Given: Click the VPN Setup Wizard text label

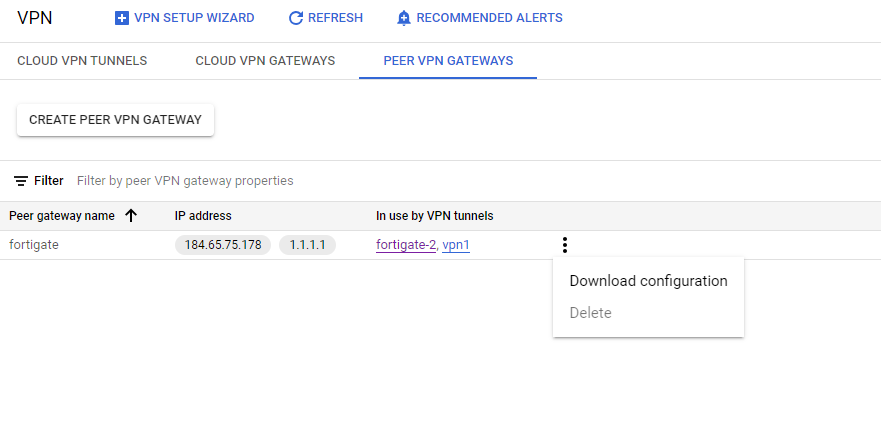Looking at the screenshot, I should point(194,18).
